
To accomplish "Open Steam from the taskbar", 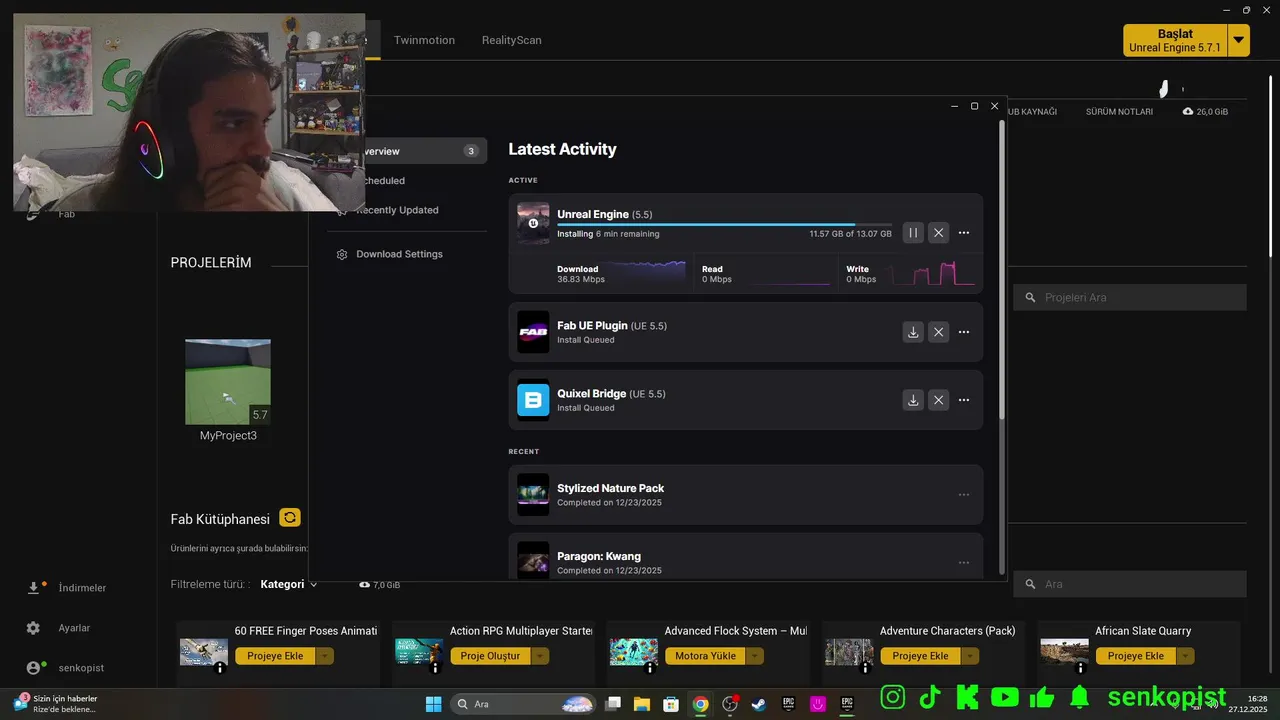I will click(x=760, y=704).
